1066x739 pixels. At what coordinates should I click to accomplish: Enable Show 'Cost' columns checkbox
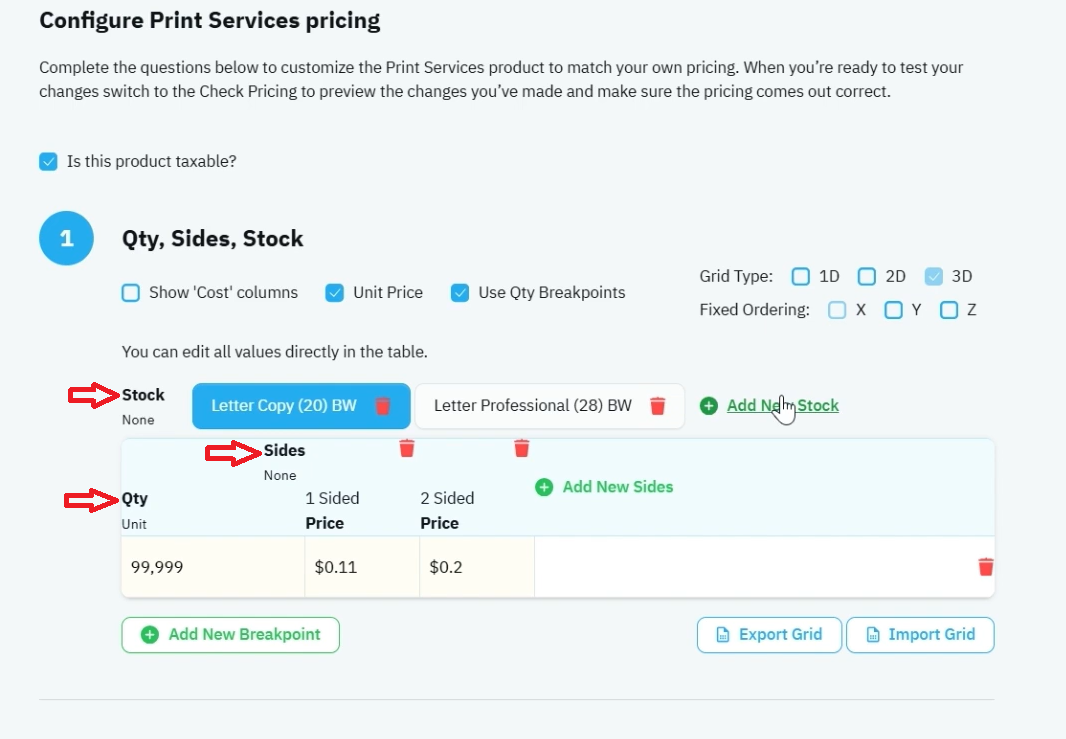[131, 293]
